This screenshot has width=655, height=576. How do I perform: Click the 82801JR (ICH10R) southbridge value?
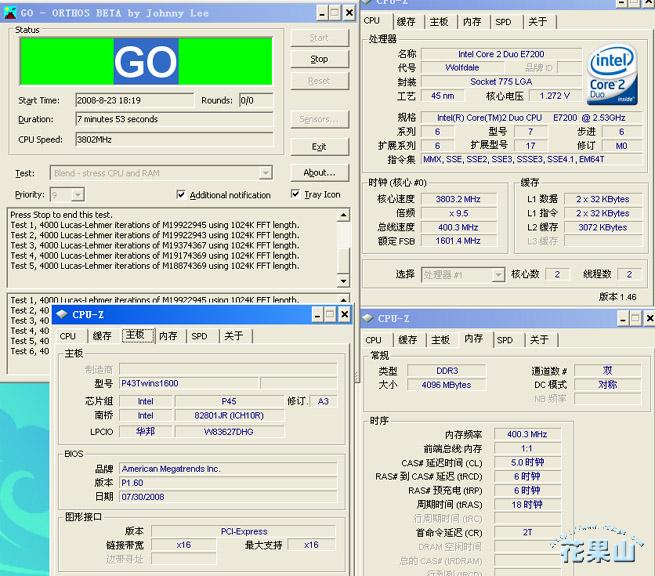pyautogui.click(x=229, y=415)
